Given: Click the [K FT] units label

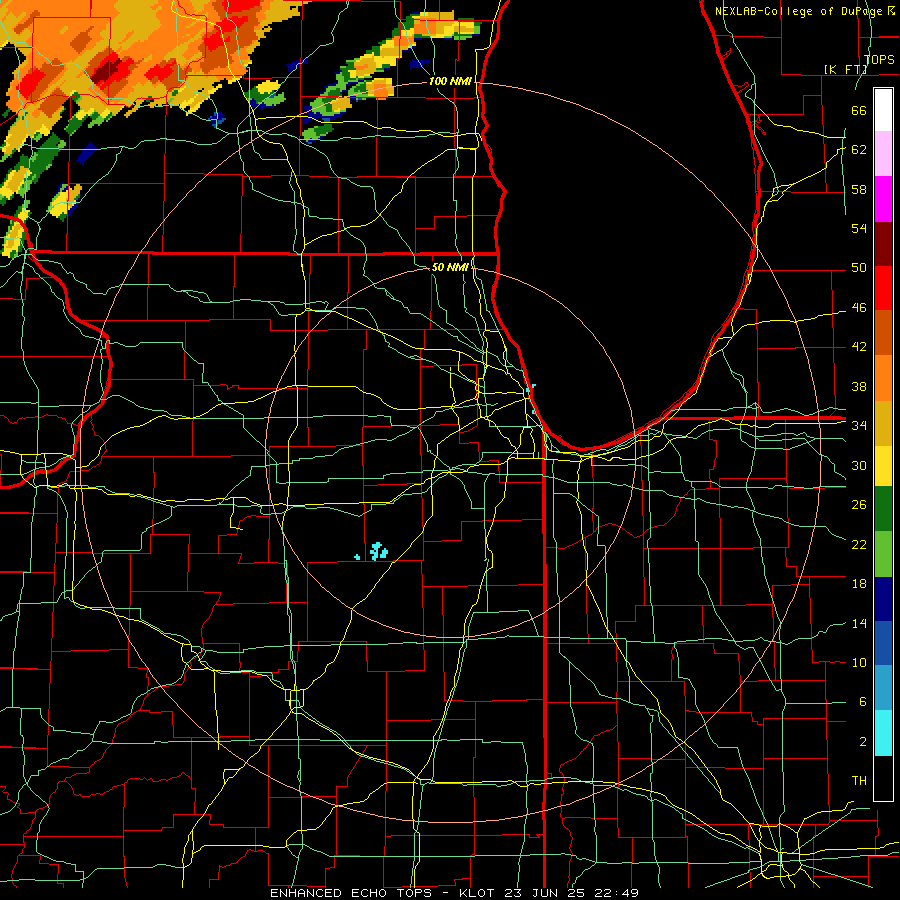Looking at the screenshot, I should (845, 69).
